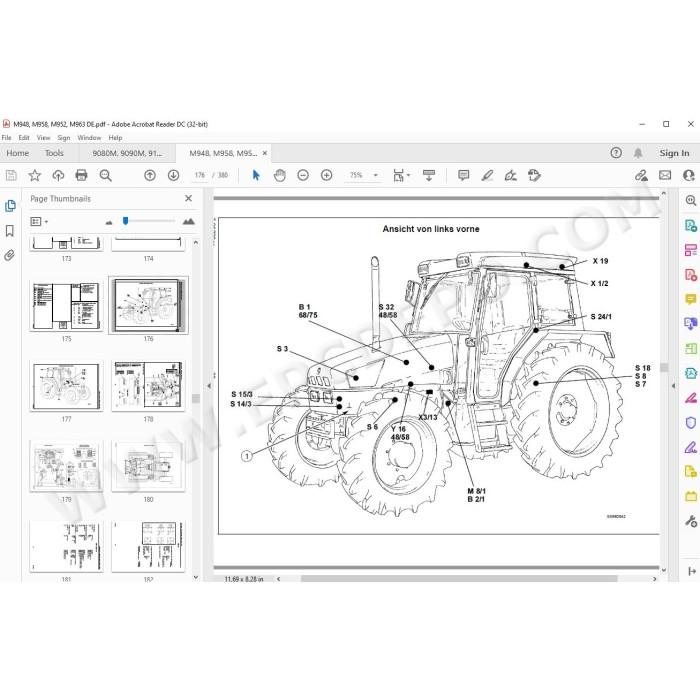
Task: Open More Tools wrench icon
Action: coord(691,521)
